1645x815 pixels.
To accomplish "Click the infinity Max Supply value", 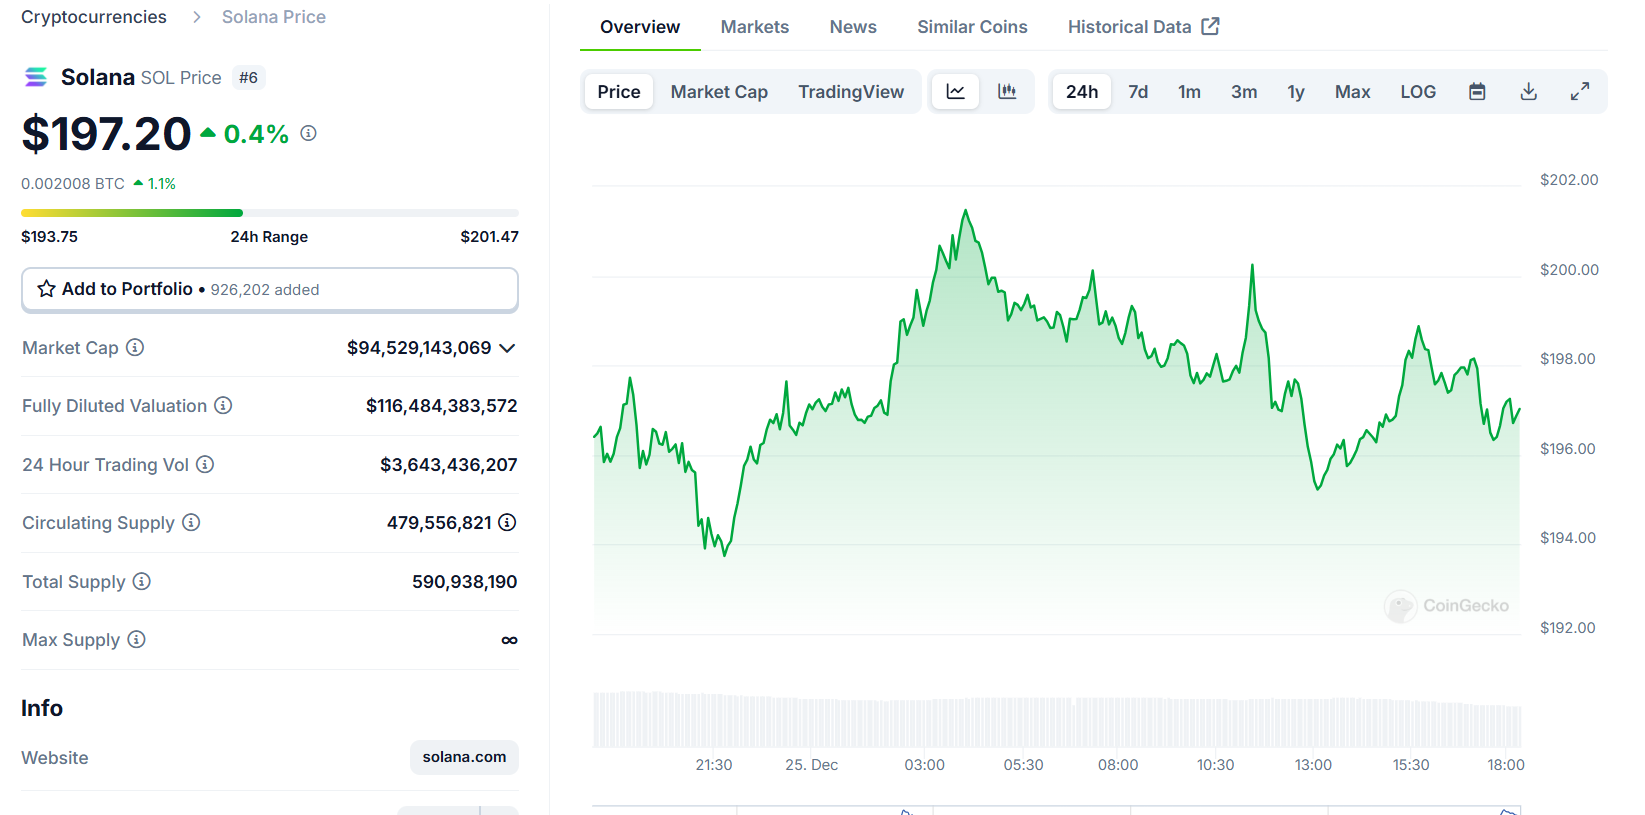I will click(x=509, y=640).
